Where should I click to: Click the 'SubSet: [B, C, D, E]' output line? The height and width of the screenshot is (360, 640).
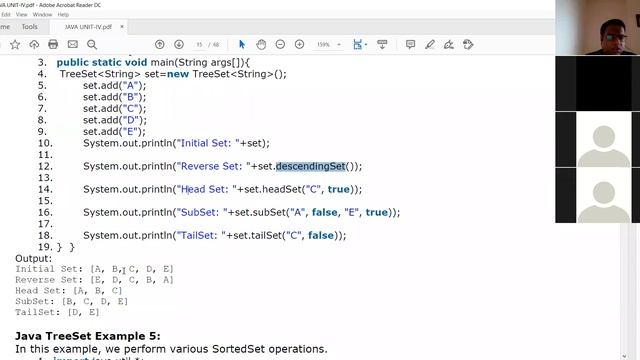71,301
